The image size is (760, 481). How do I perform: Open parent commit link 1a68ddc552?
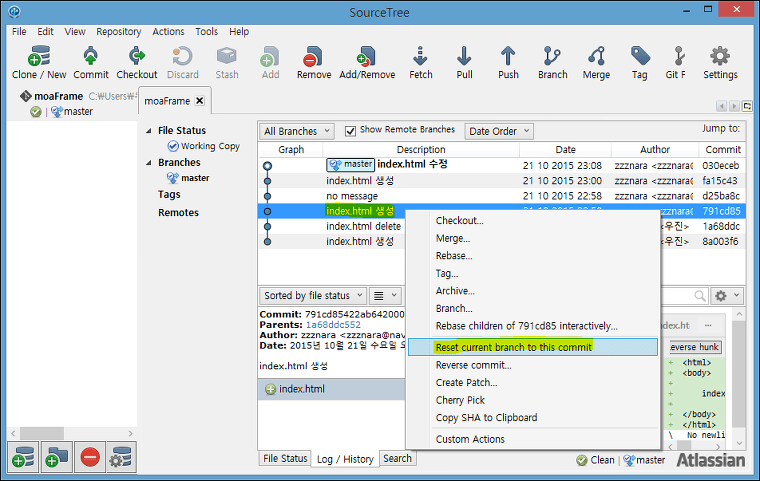pos(333,324)
